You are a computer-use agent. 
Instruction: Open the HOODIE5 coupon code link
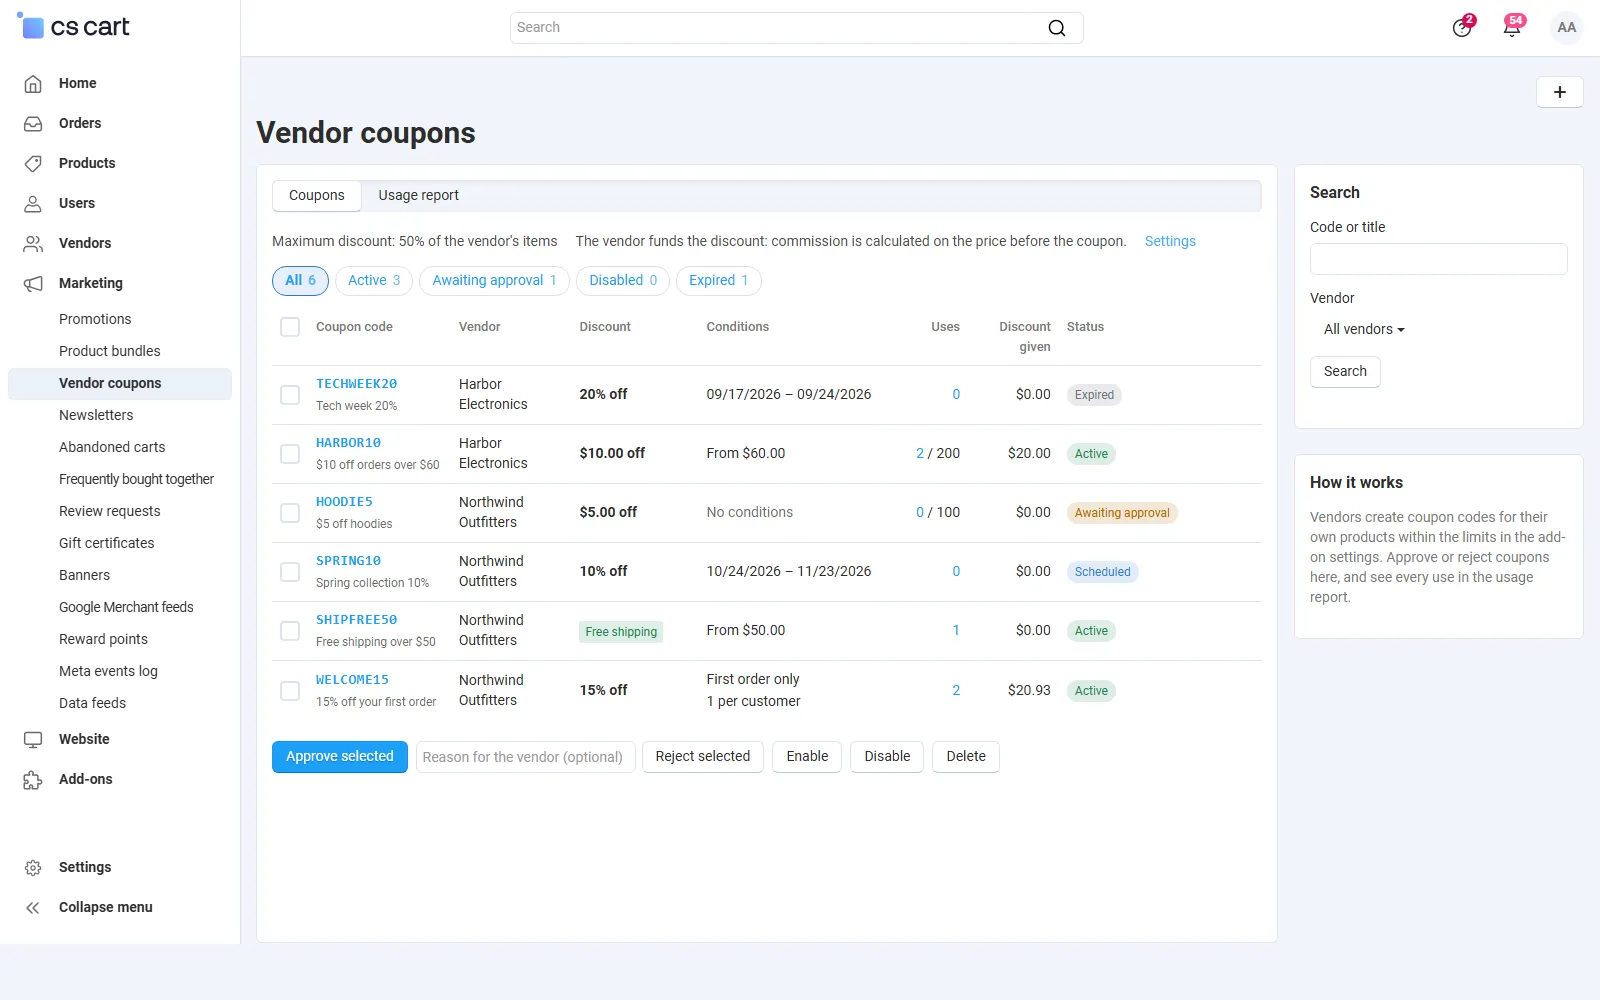click(344, 502)
